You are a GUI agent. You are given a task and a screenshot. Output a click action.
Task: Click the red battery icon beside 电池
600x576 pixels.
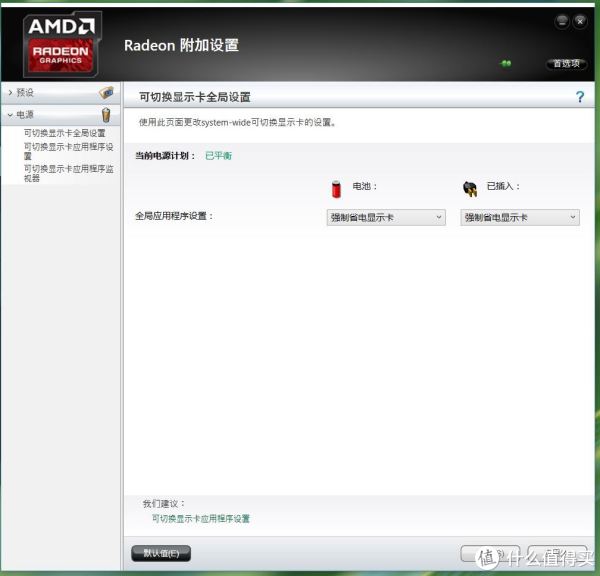(336, 189)
